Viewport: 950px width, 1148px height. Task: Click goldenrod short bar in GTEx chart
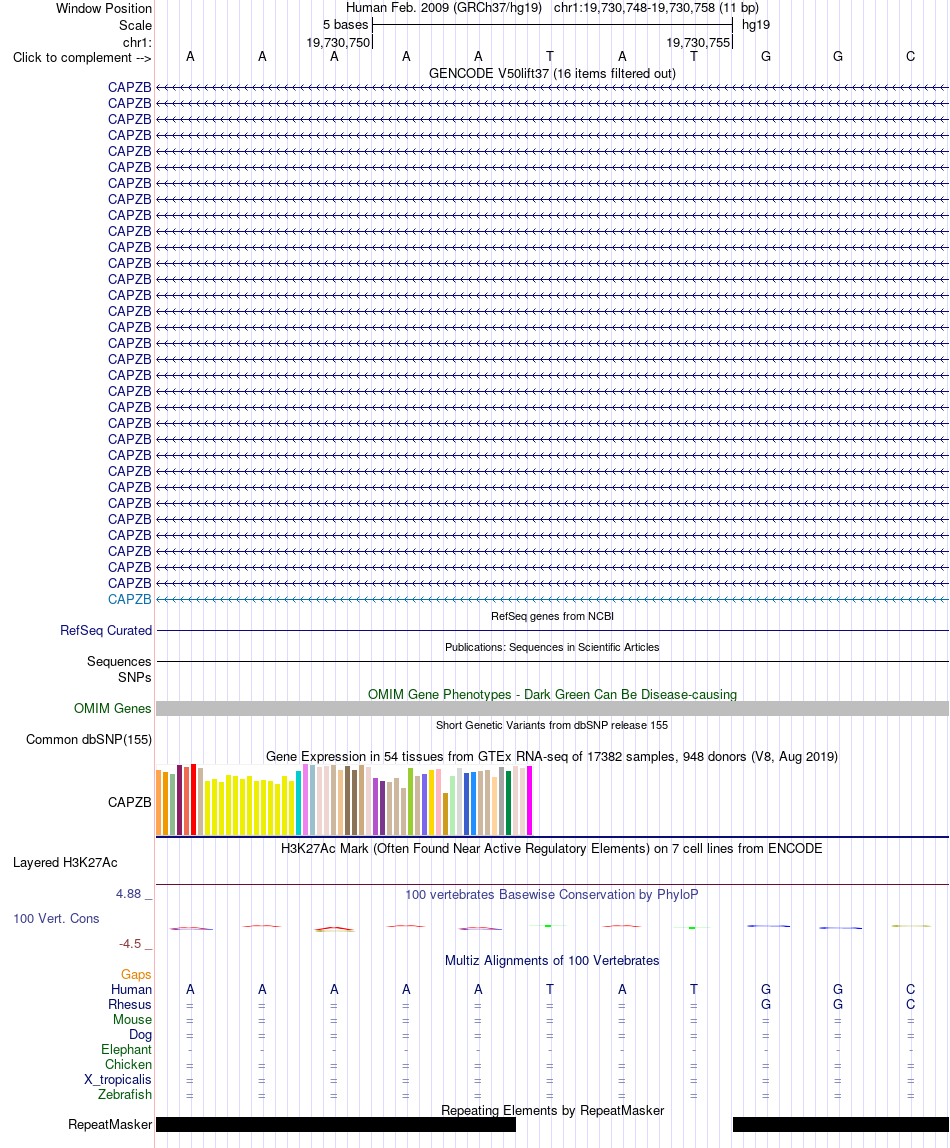(445, 814)
